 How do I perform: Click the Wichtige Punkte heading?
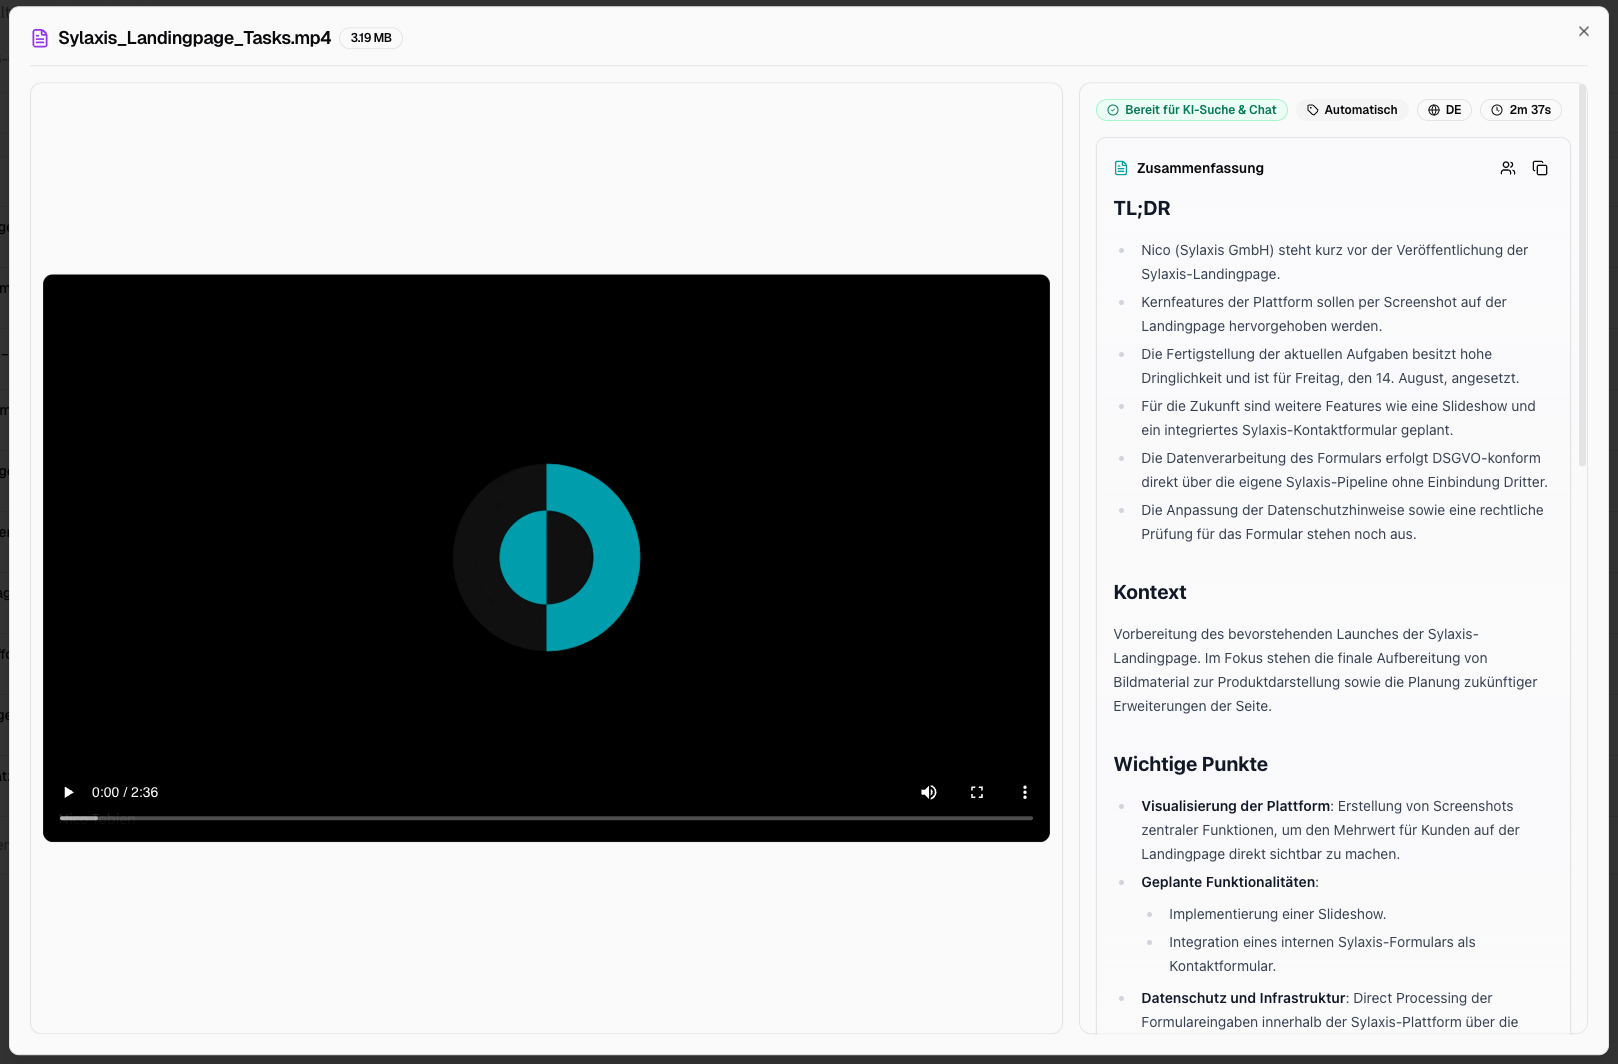tap(1190, 764)
